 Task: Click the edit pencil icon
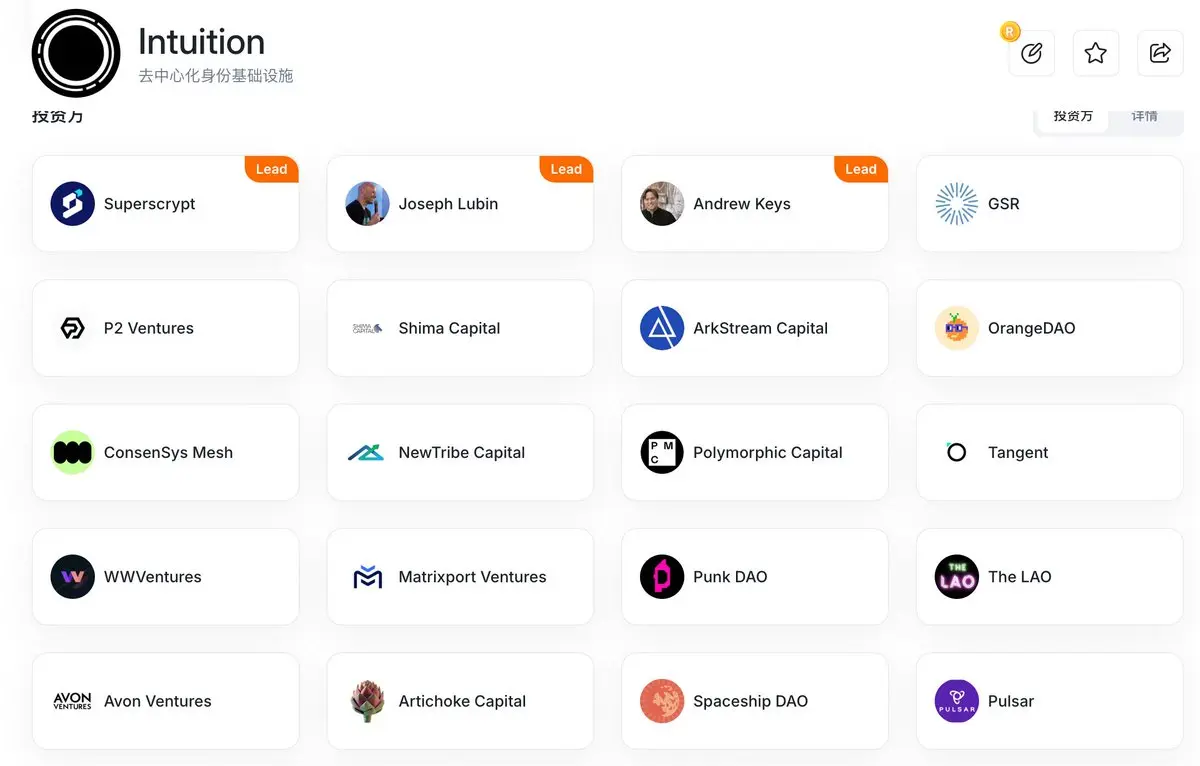click(x=1031, y=53)
